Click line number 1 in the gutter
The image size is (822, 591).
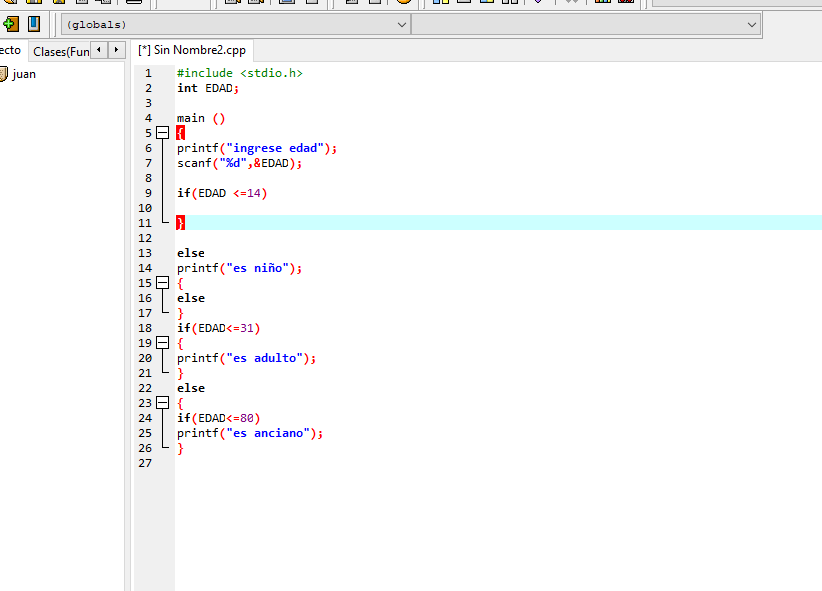point(148,73)
